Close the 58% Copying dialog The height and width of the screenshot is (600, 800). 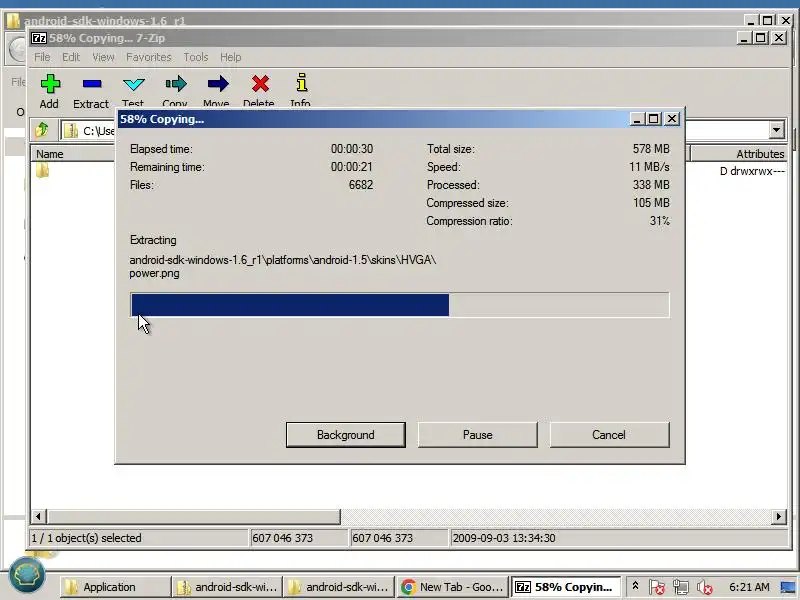pos(672,119)
